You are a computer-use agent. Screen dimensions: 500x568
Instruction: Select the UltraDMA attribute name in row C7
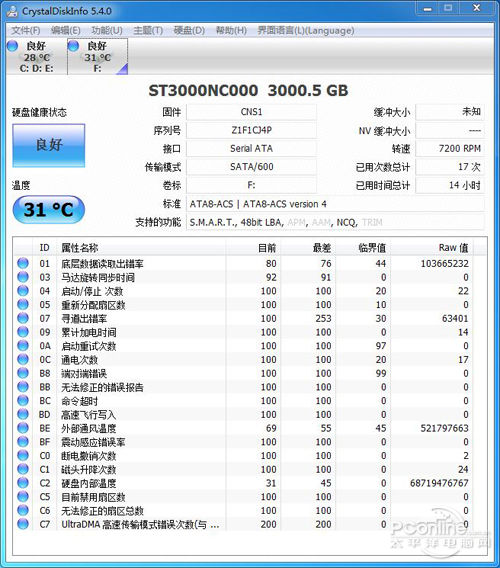click(140, 525)
